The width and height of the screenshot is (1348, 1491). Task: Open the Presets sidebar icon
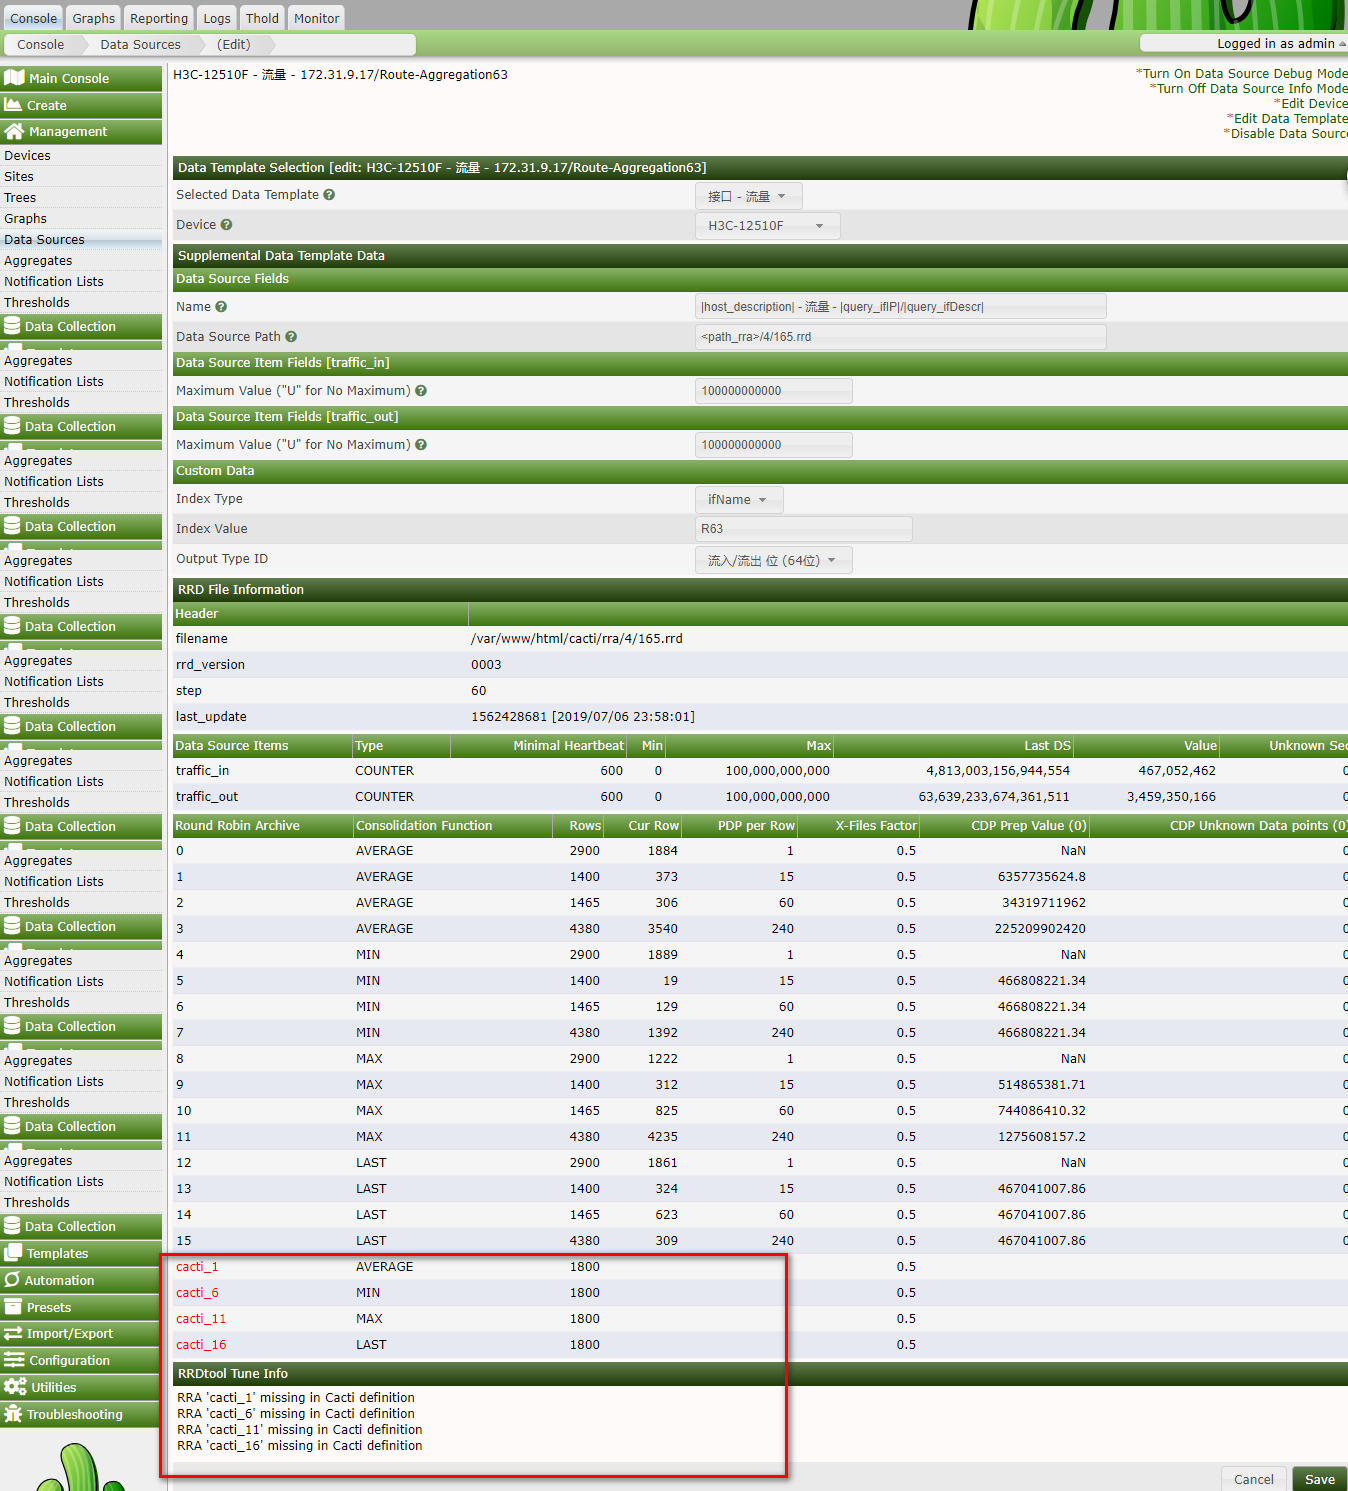[14, 1307]
